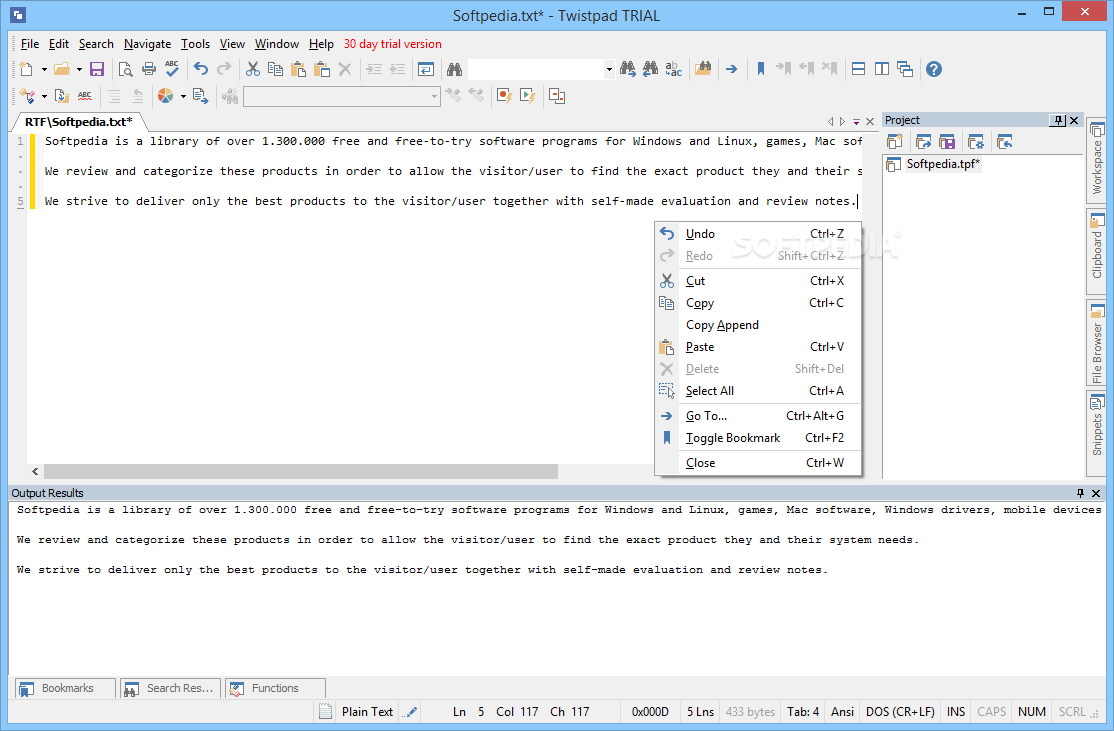Click the Print icon

[148, 69]
